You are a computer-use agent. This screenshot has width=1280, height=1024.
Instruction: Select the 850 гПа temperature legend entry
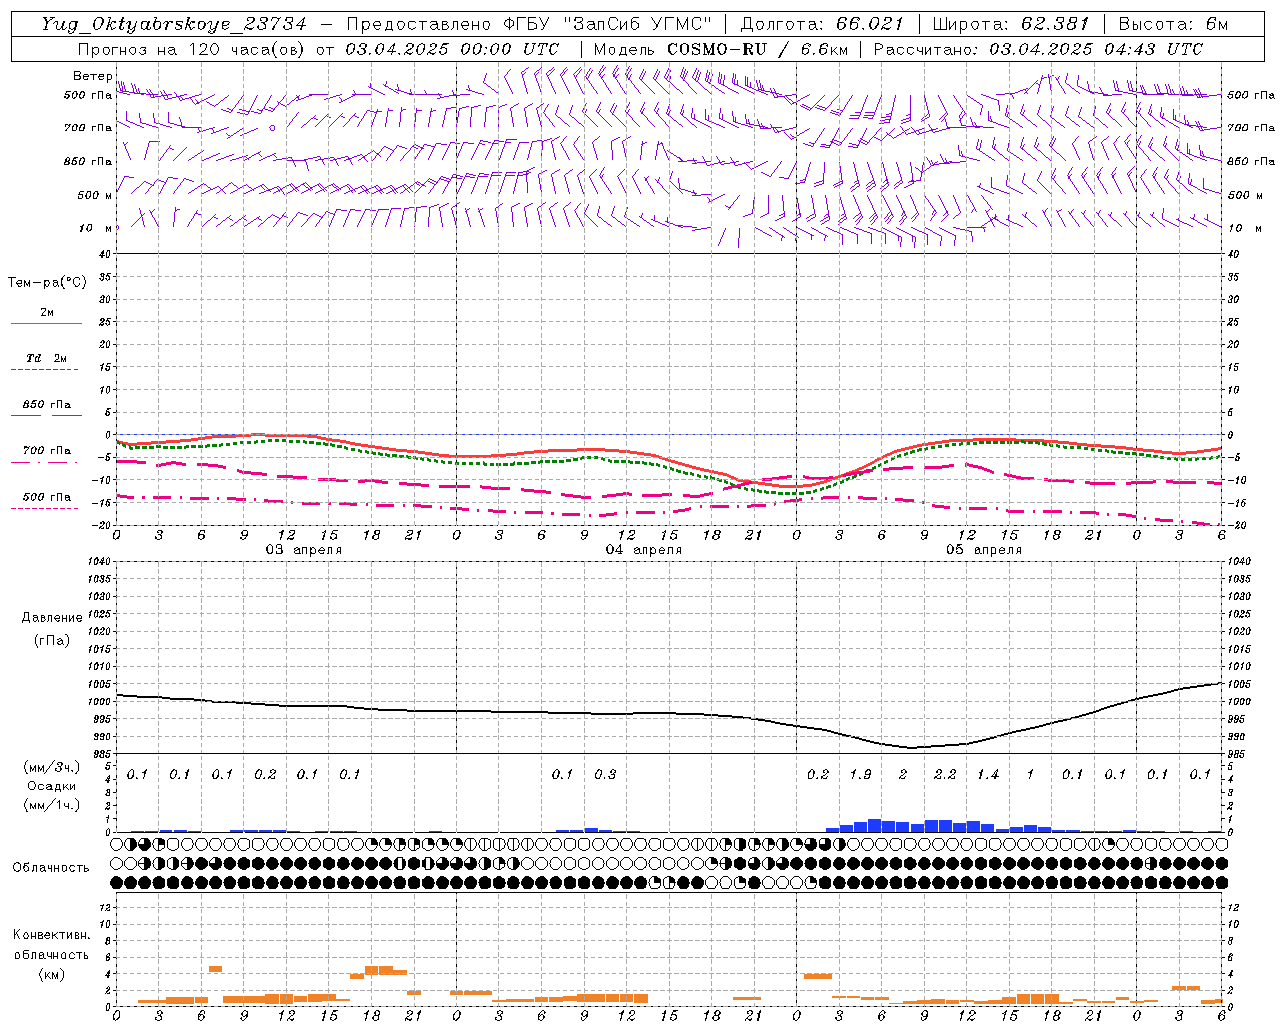pos(47,405)
